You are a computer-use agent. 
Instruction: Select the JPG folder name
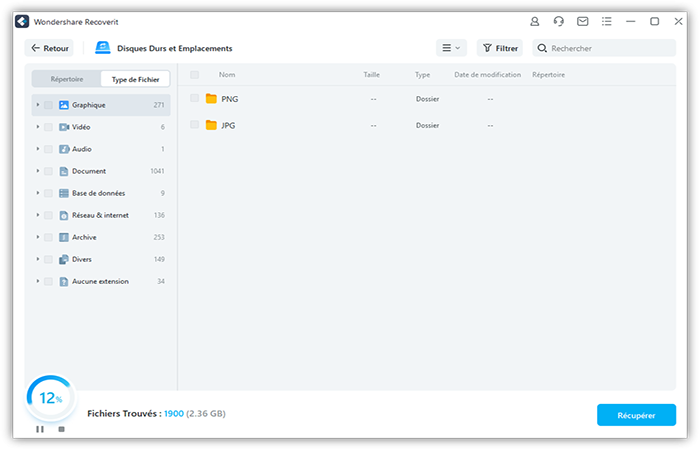pos(228,125)
